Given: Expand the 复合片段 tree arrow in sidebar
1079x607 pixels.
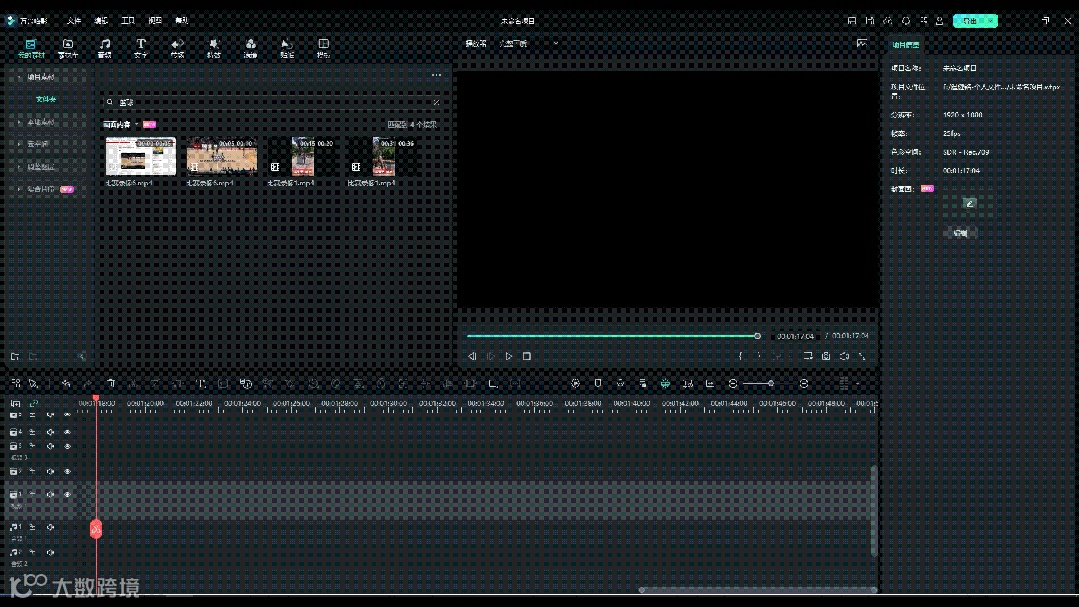Looking at the screenshot, I should (x=19, y=189).
